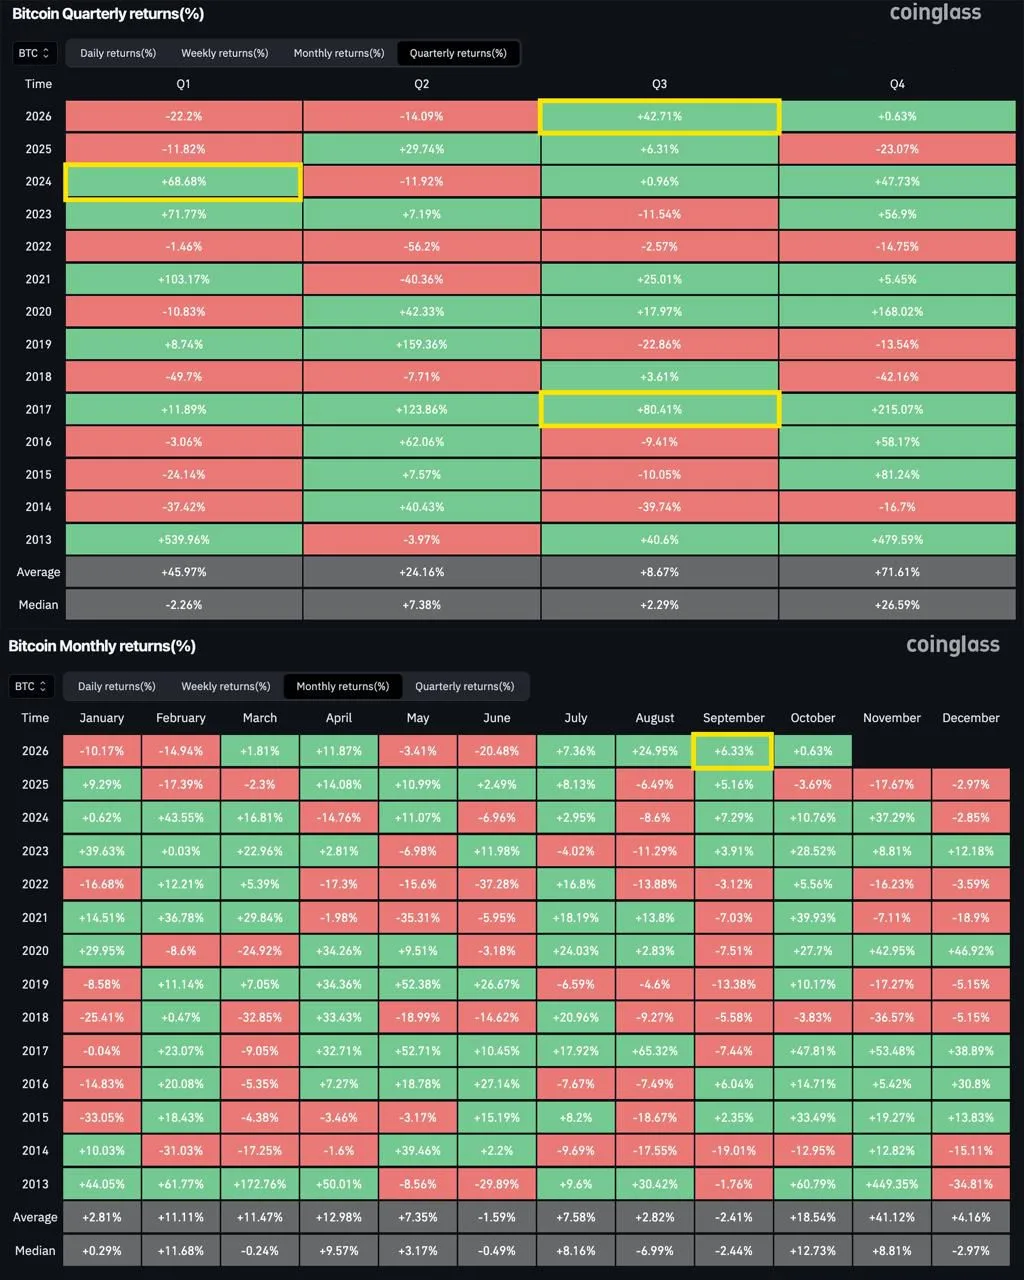Select Weekly returns(%) tab in the Quarterly panel

point(225,53)
